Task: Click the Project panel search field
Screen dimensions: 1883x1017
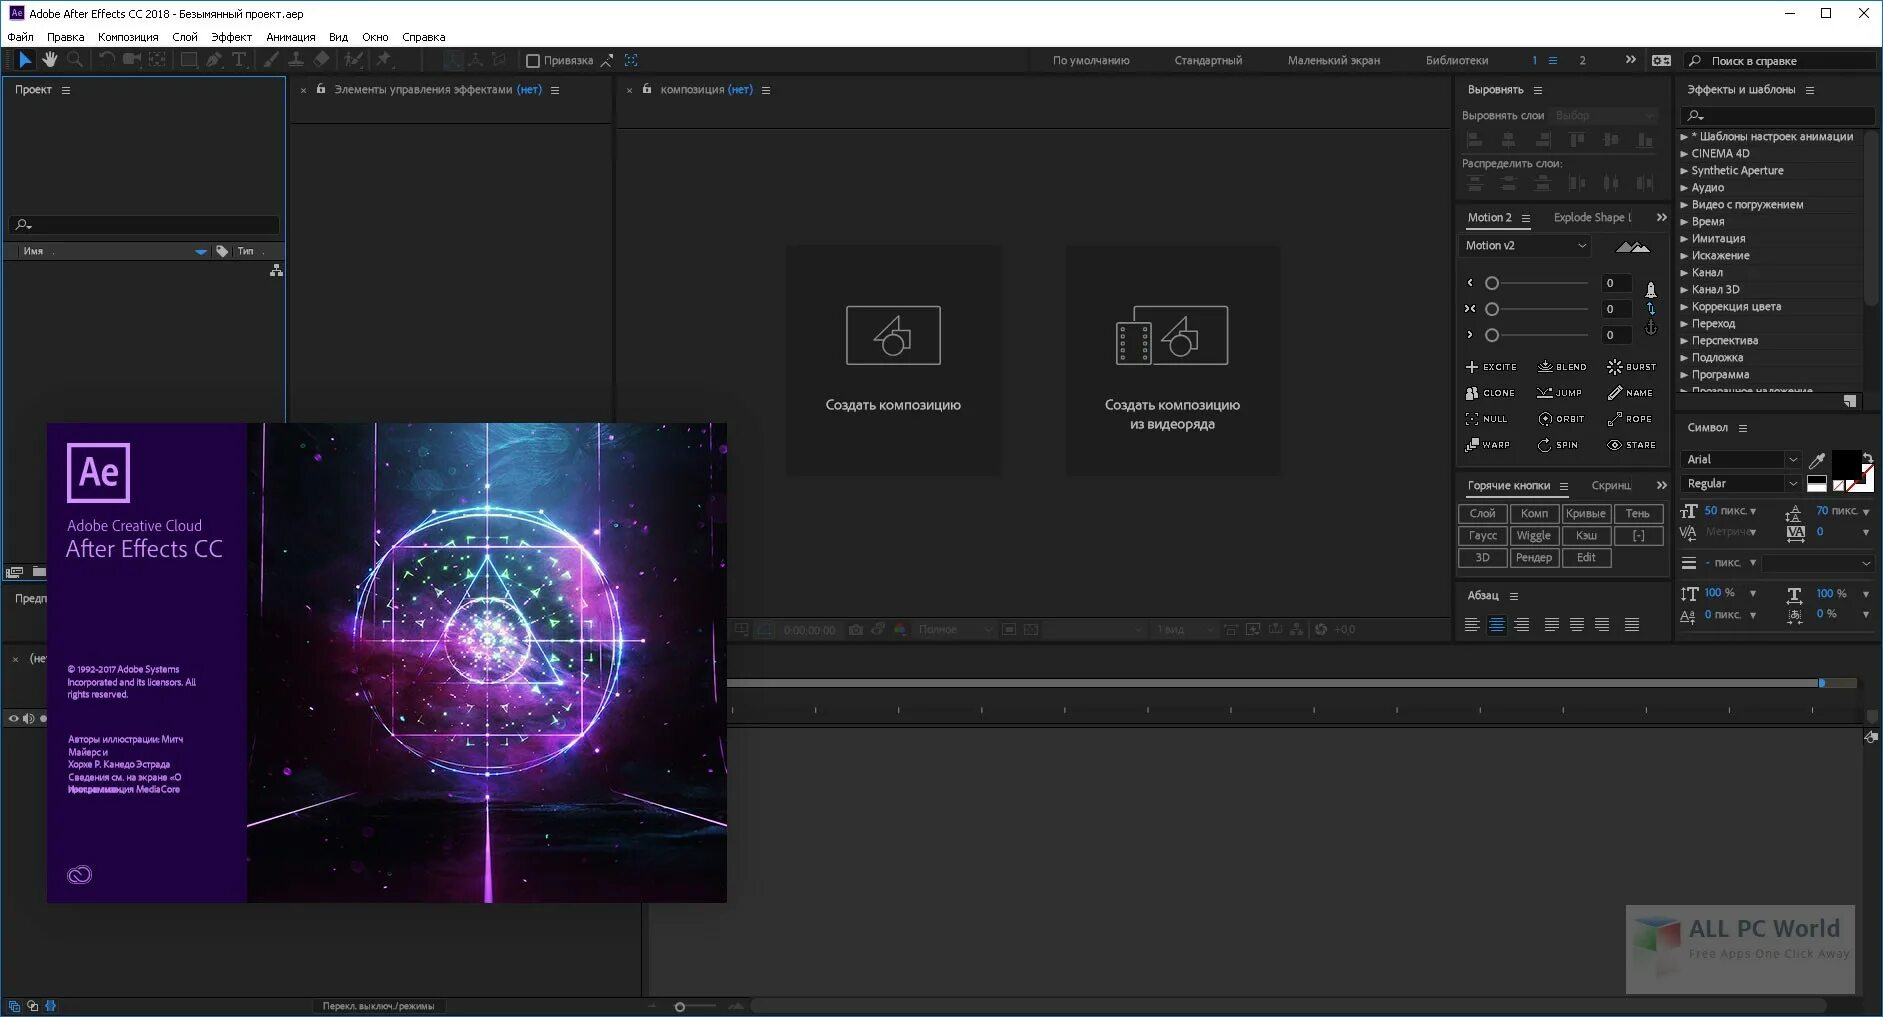Action: (x=146, y=225)
